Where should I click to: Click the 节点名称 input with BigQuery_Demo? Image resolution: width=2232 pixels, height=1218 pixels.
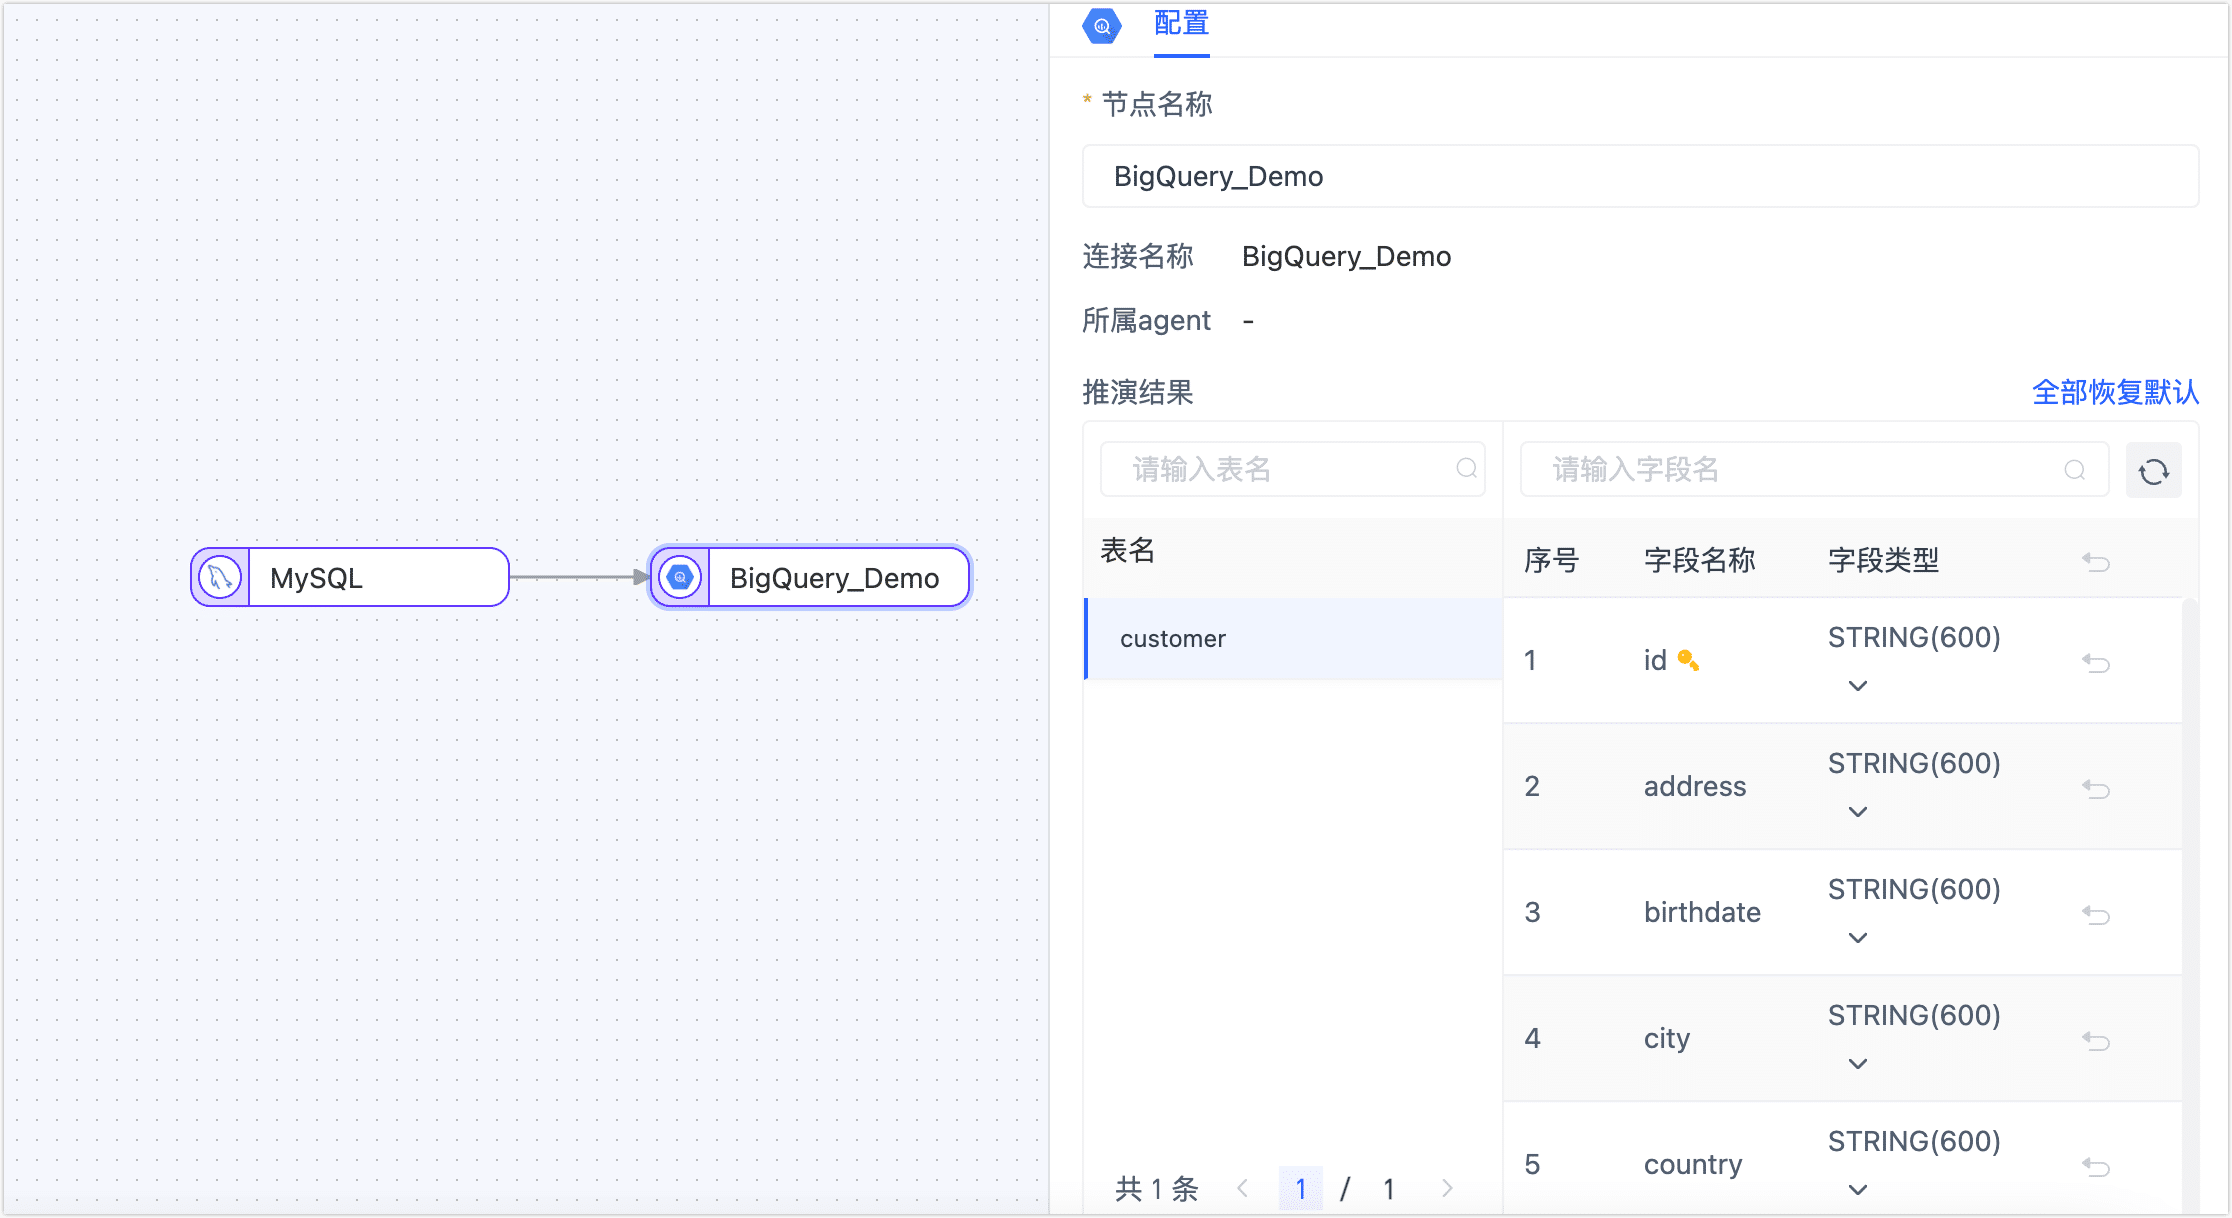(x=1640, y=177)
